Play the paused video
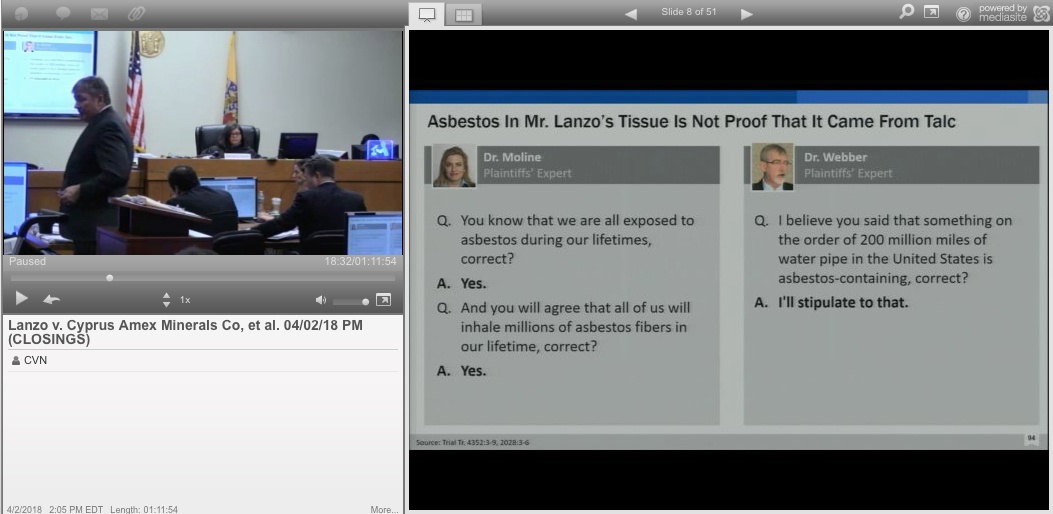Image resolution: width=1053 pixels, height=514 pixels. point(21,299)
